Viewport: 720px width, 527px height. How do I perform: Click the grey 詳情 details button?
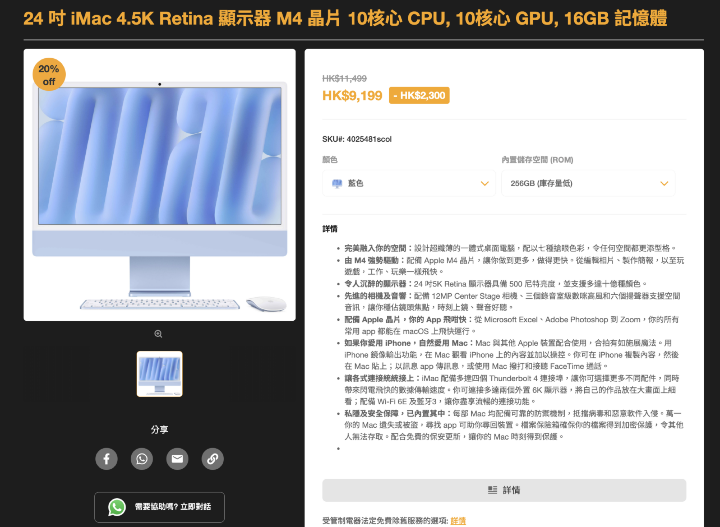[x=504, y=490]
